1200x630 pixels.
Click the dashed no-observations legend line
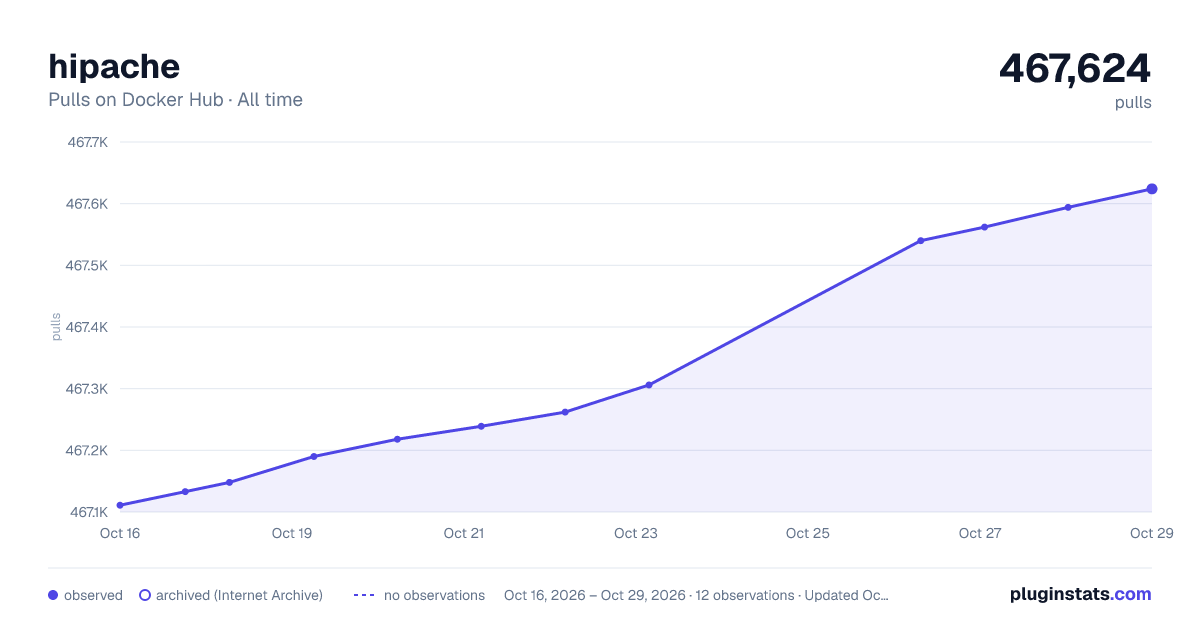click(x=364, y=595)
